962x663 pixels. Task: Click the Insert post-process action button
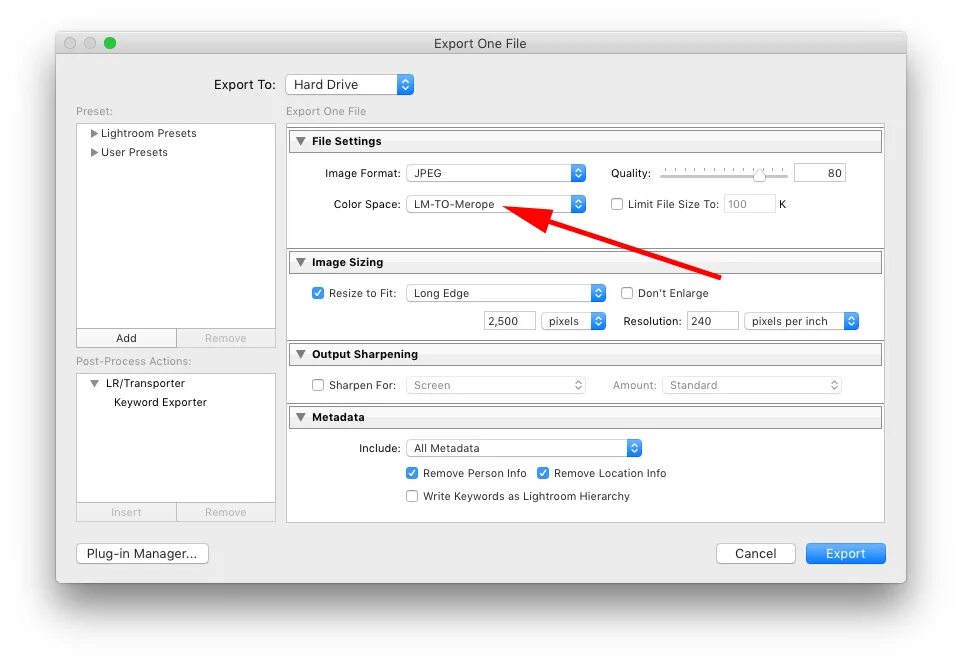(x=126, y=512)
